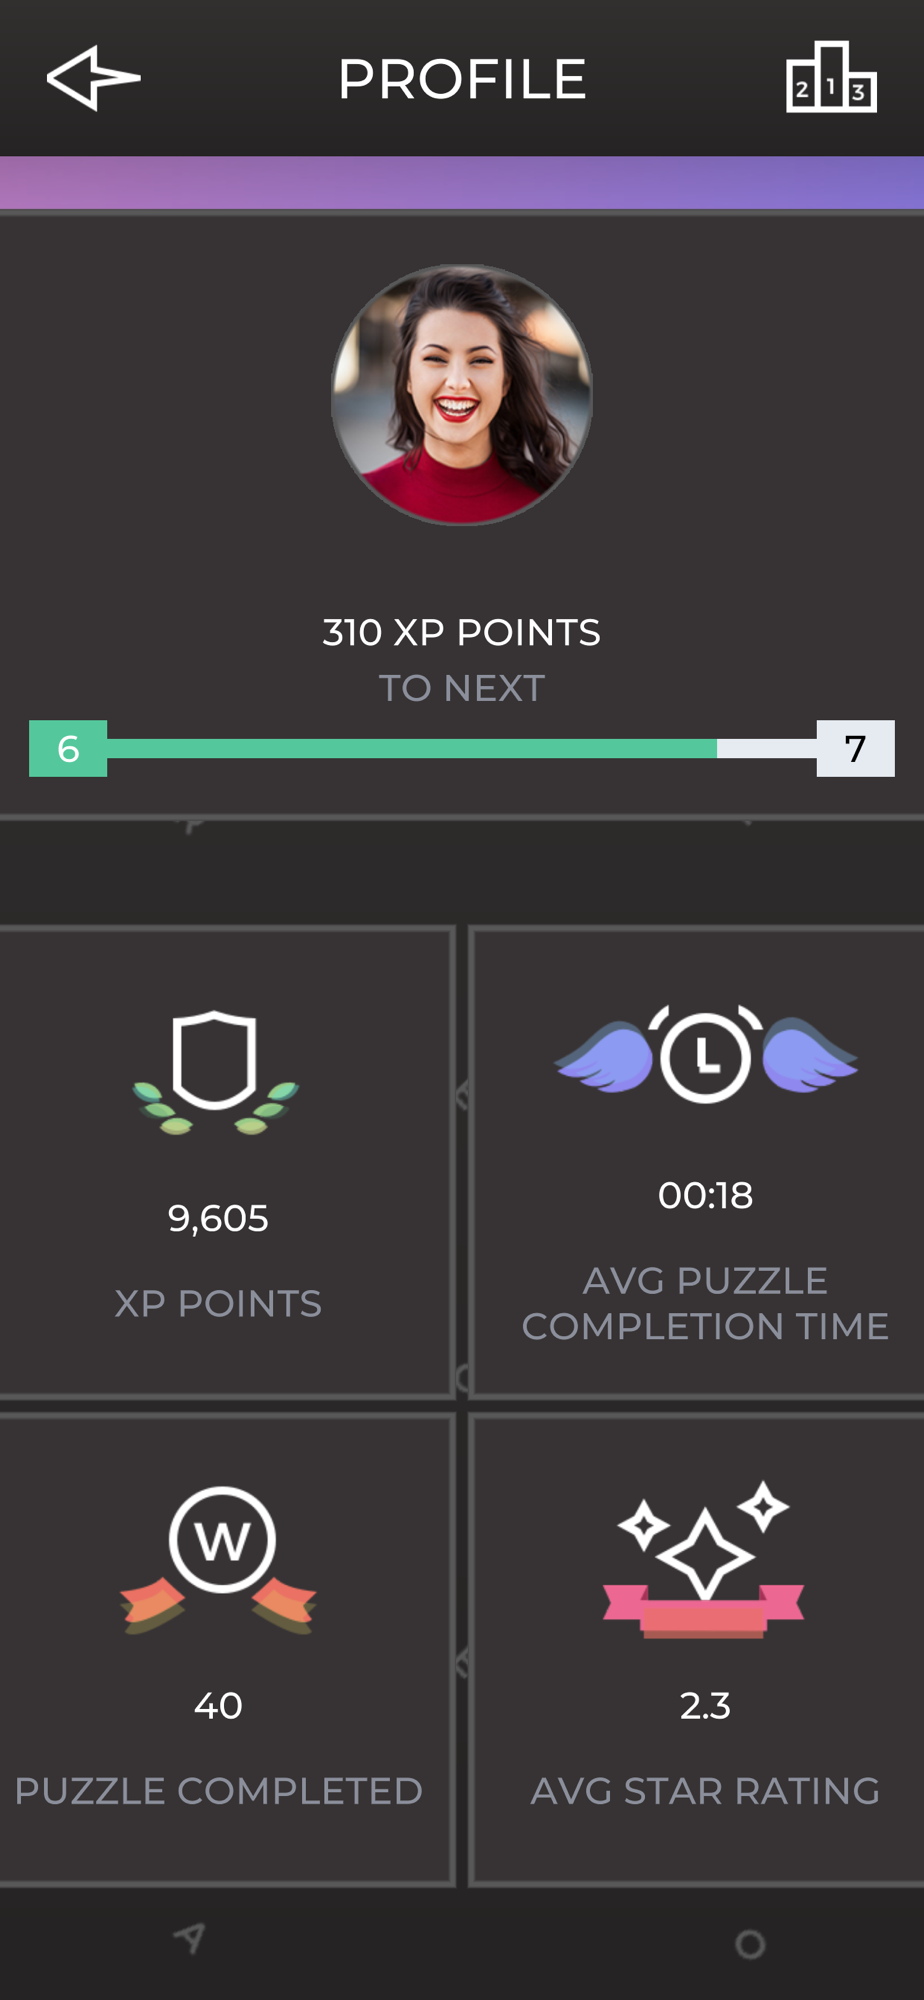Image resolution: width=924 pixels, height=2000 pixels.
Task: Tap the purple gradient banner strip
Action: (462, 182)
